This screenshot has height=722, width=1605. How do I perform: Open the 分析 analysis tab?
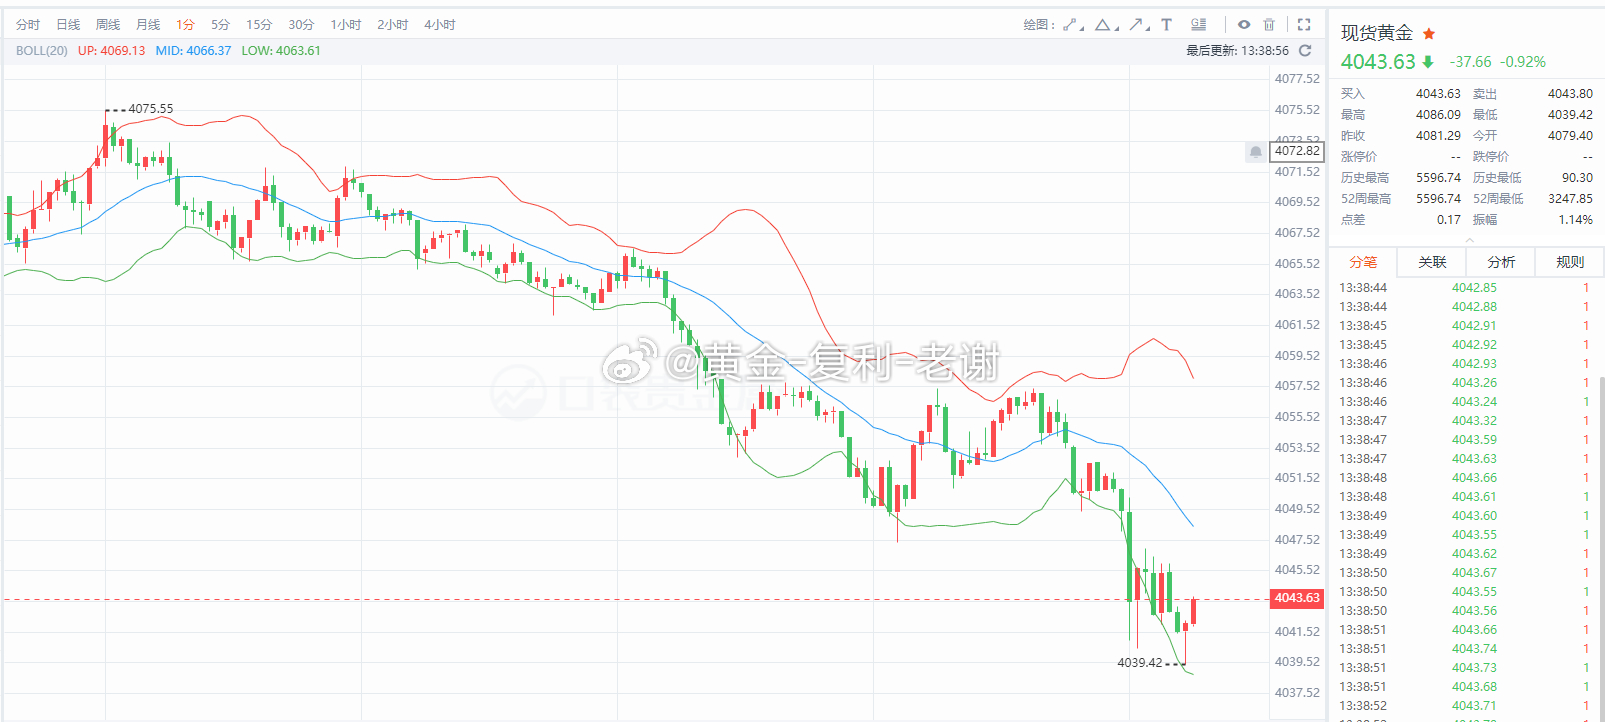tap(1501, 262)
